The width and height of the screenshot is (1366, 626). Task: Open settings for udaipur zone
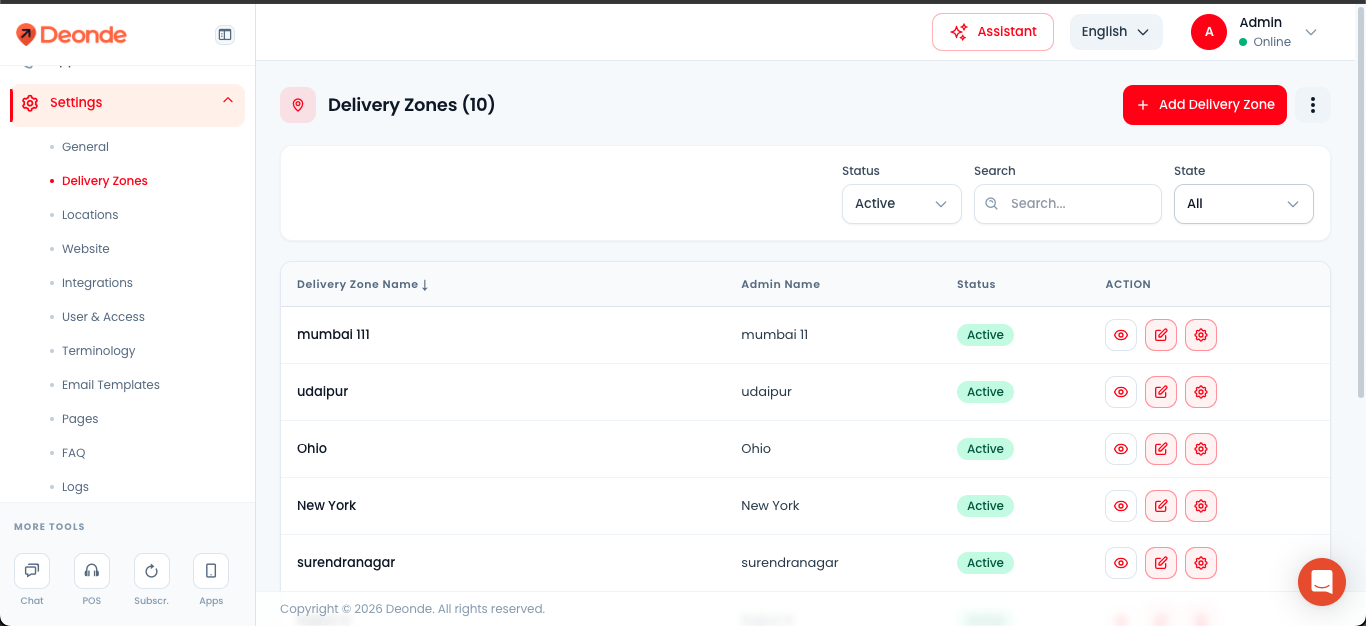1201,392
